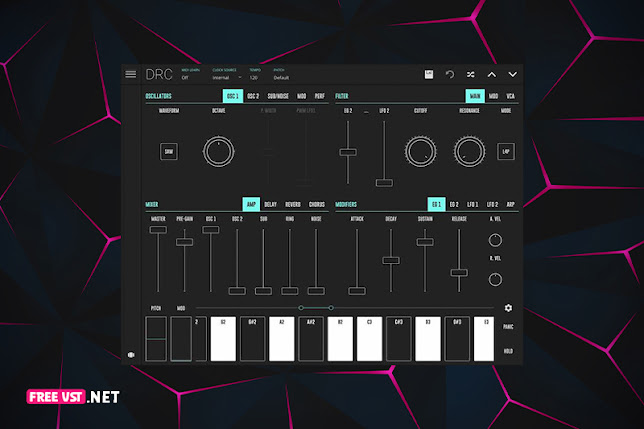
Task: Click the Panic button
Action: 508,327
